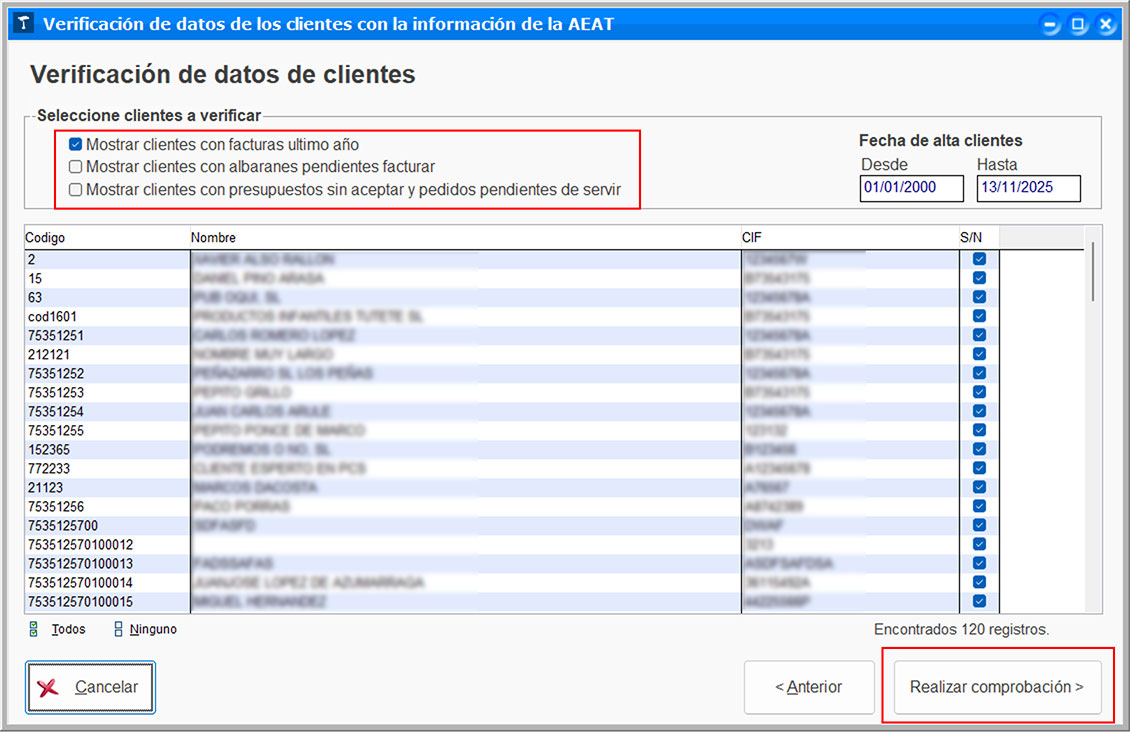The height and width of the screenshot is (732, 1130).
Task: Uncheck S/N box for client code 2
Action: pyautogui.click(x=979, y=259)
